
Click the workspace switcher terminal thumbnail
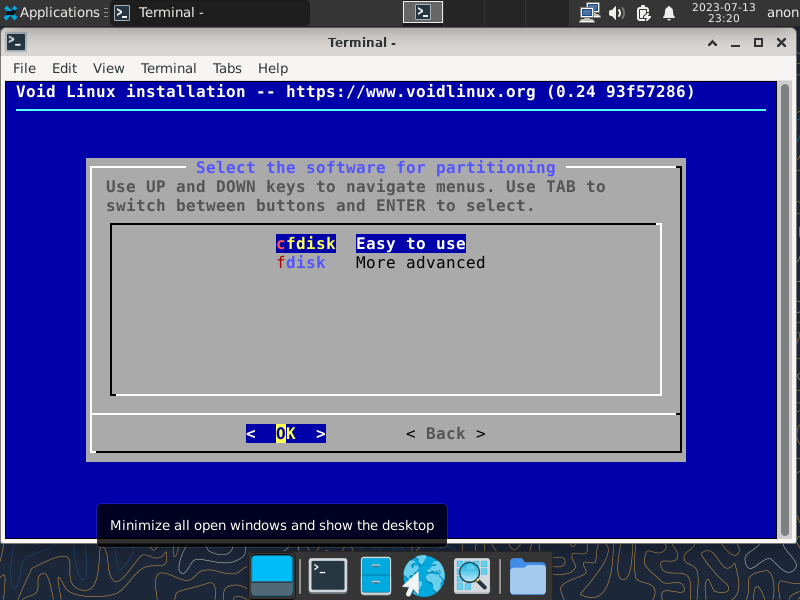point(422,12)
